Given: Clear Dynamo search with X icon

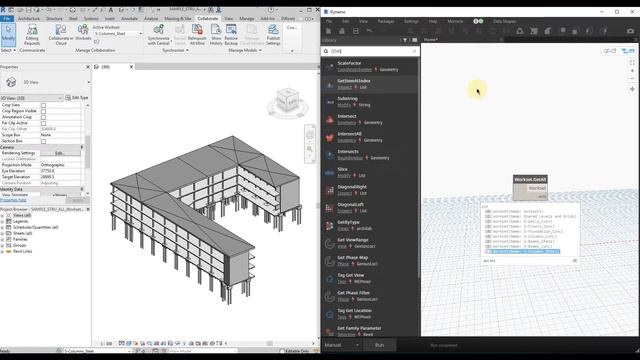Looking at the screenshot, I should (x=414, y=51).
